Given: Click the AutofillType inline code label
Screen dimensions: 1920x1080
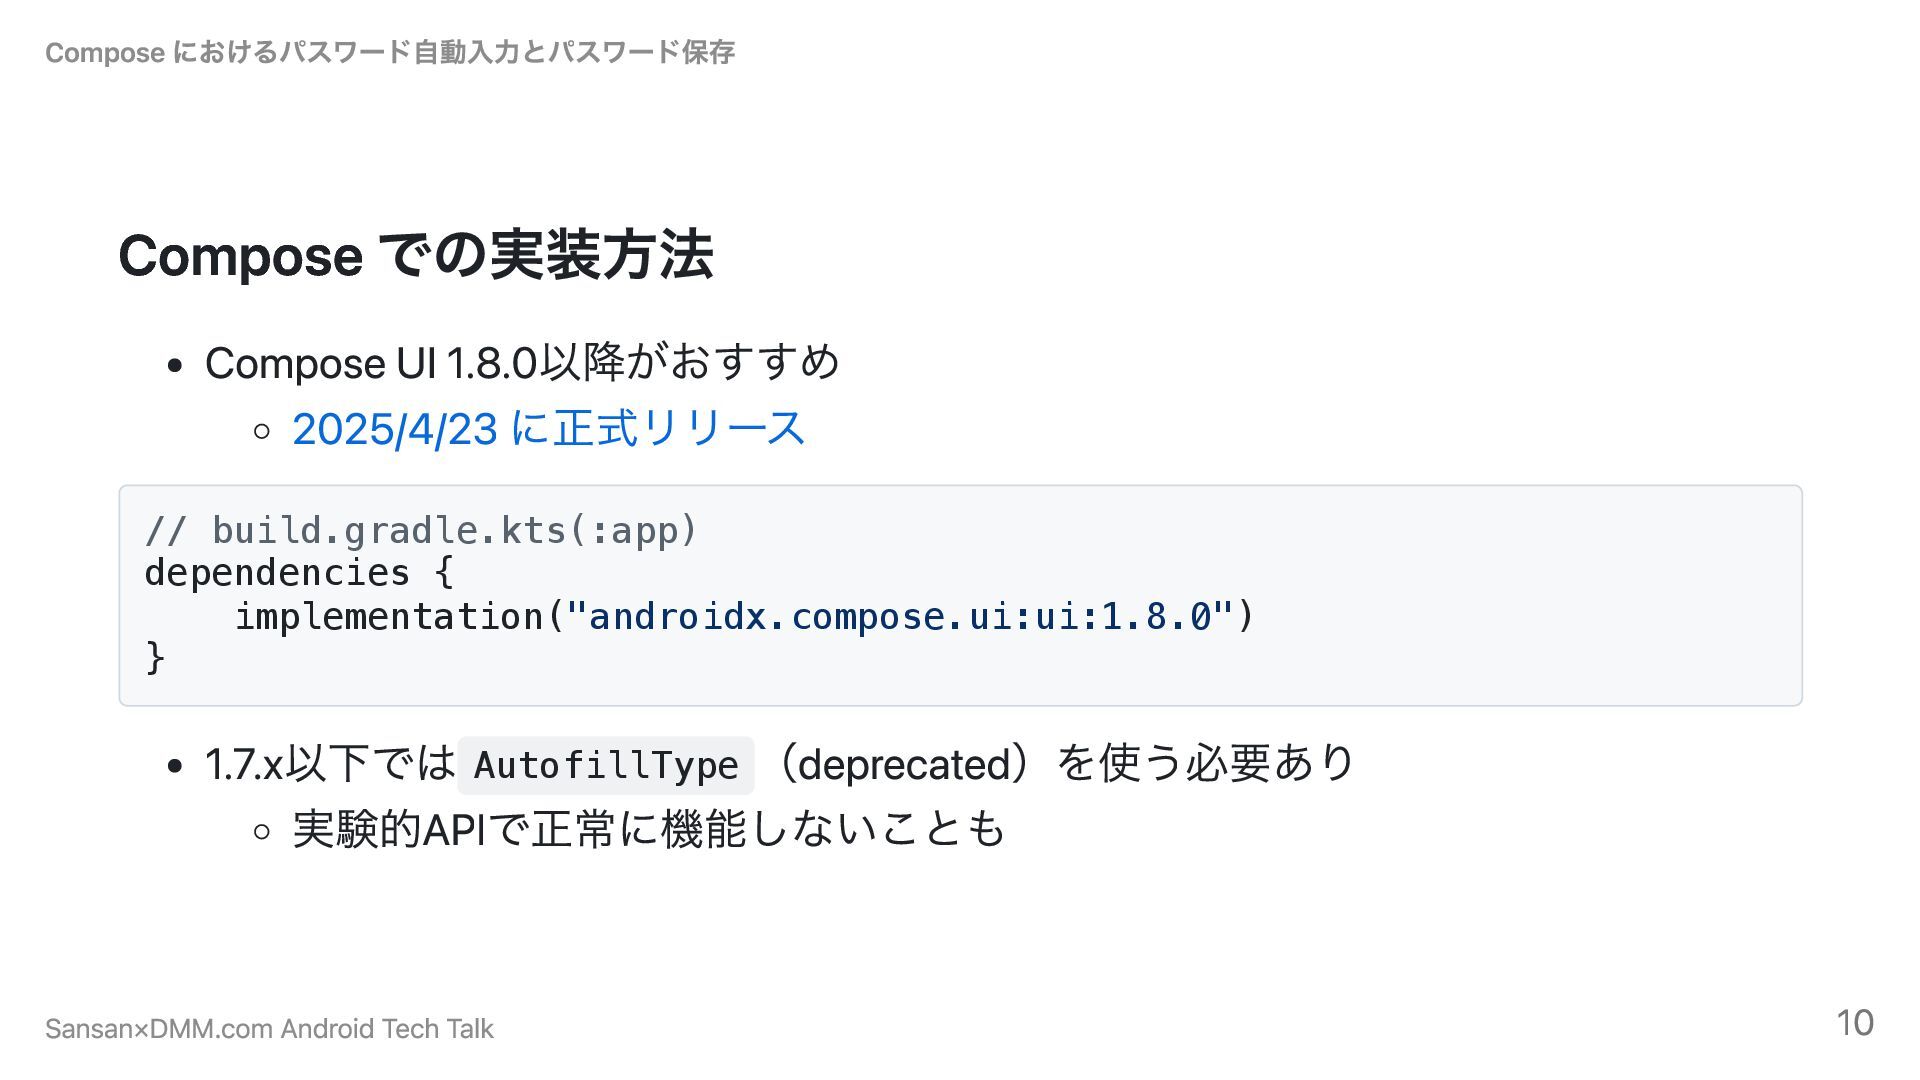Looking at the screenshot, I should pyautogui.click(x=606, y=766).
